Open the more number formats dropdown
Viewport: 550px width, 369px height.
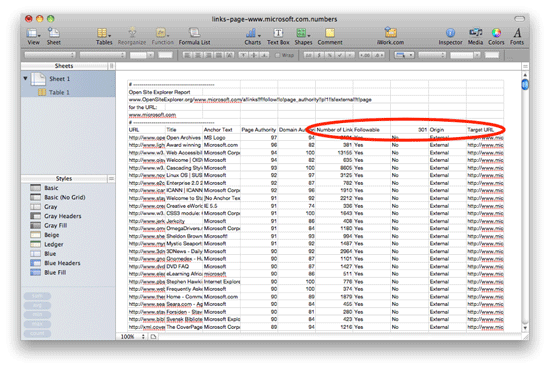(350, 55)
